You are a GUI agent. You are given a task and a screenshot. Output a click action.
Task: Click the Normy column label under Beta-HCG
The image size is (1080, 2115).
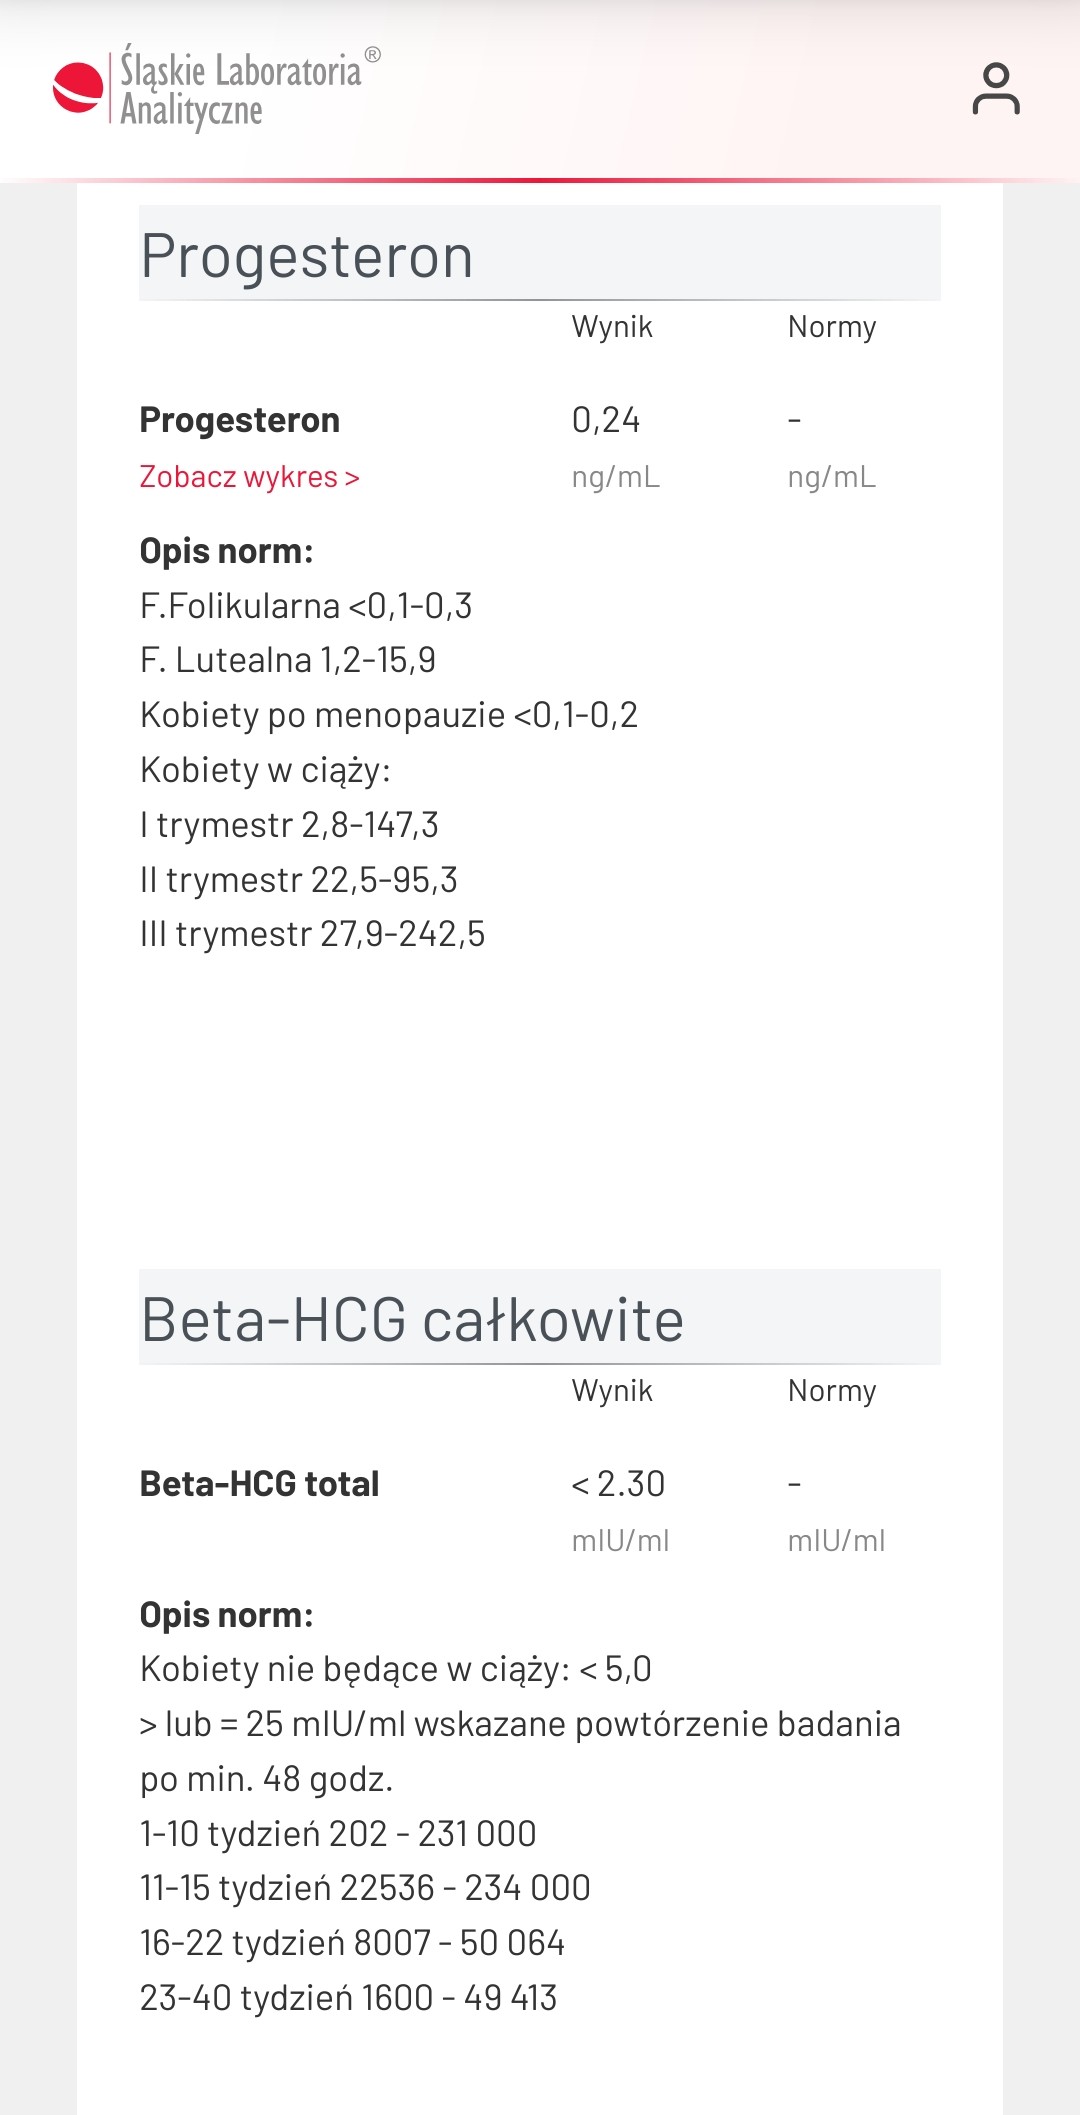coord(832,1391)
